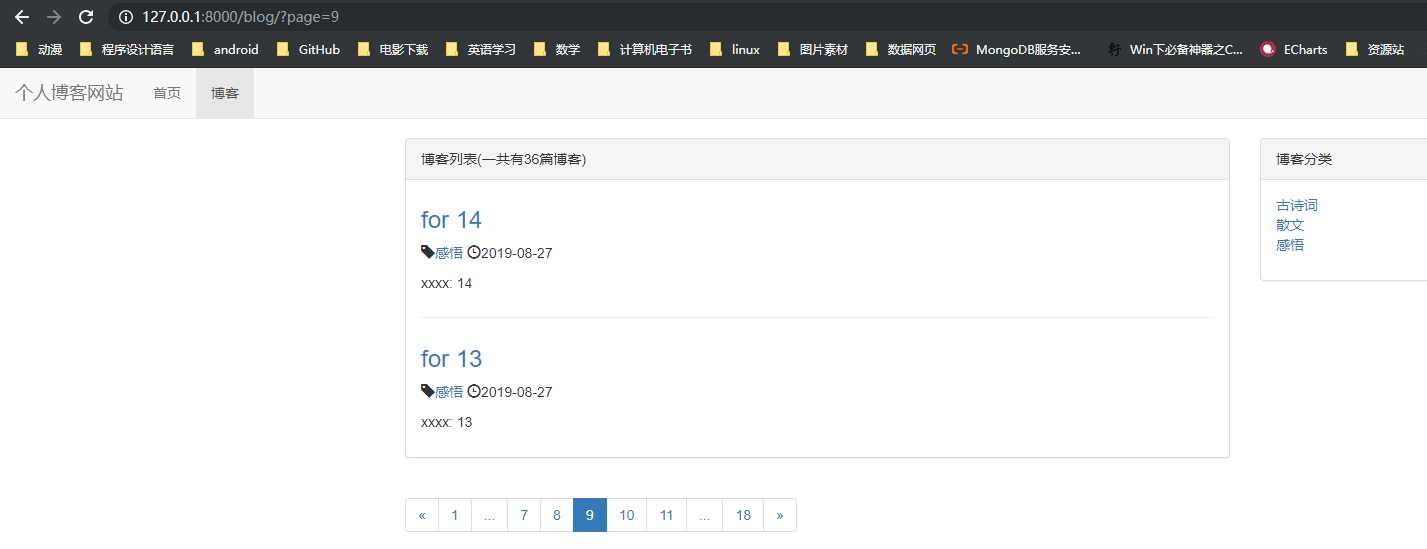Click the tag icon under for 13
The width and height of the screenshot is (1427, 549).
coord(428,391)
